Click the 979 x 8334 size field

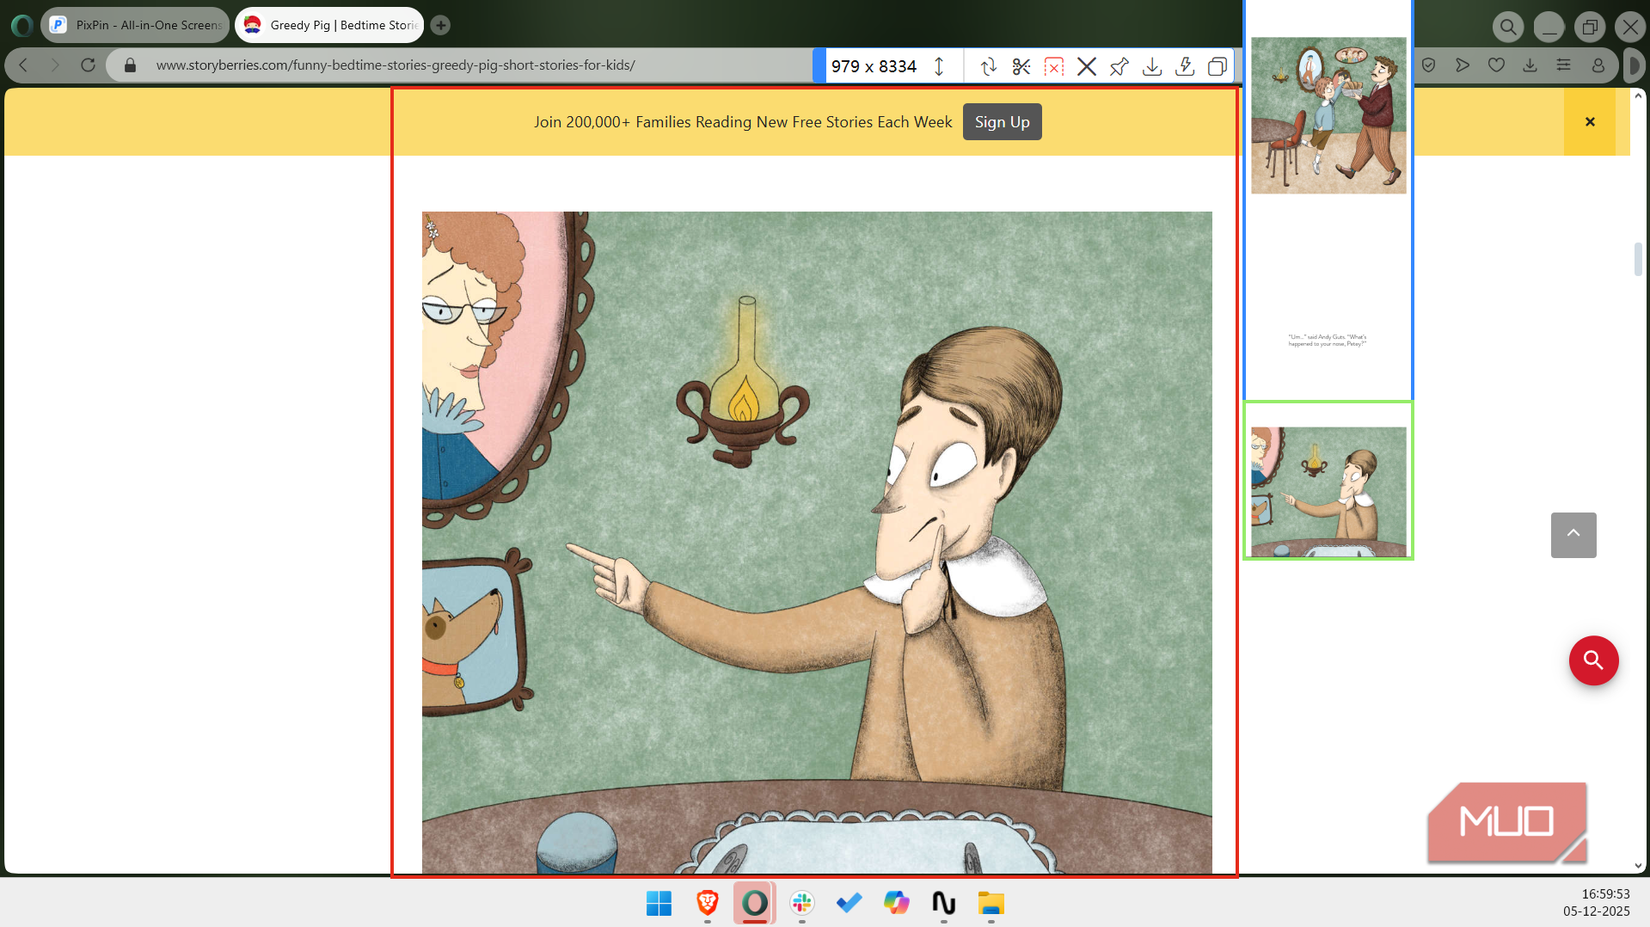tap(873, 66)
